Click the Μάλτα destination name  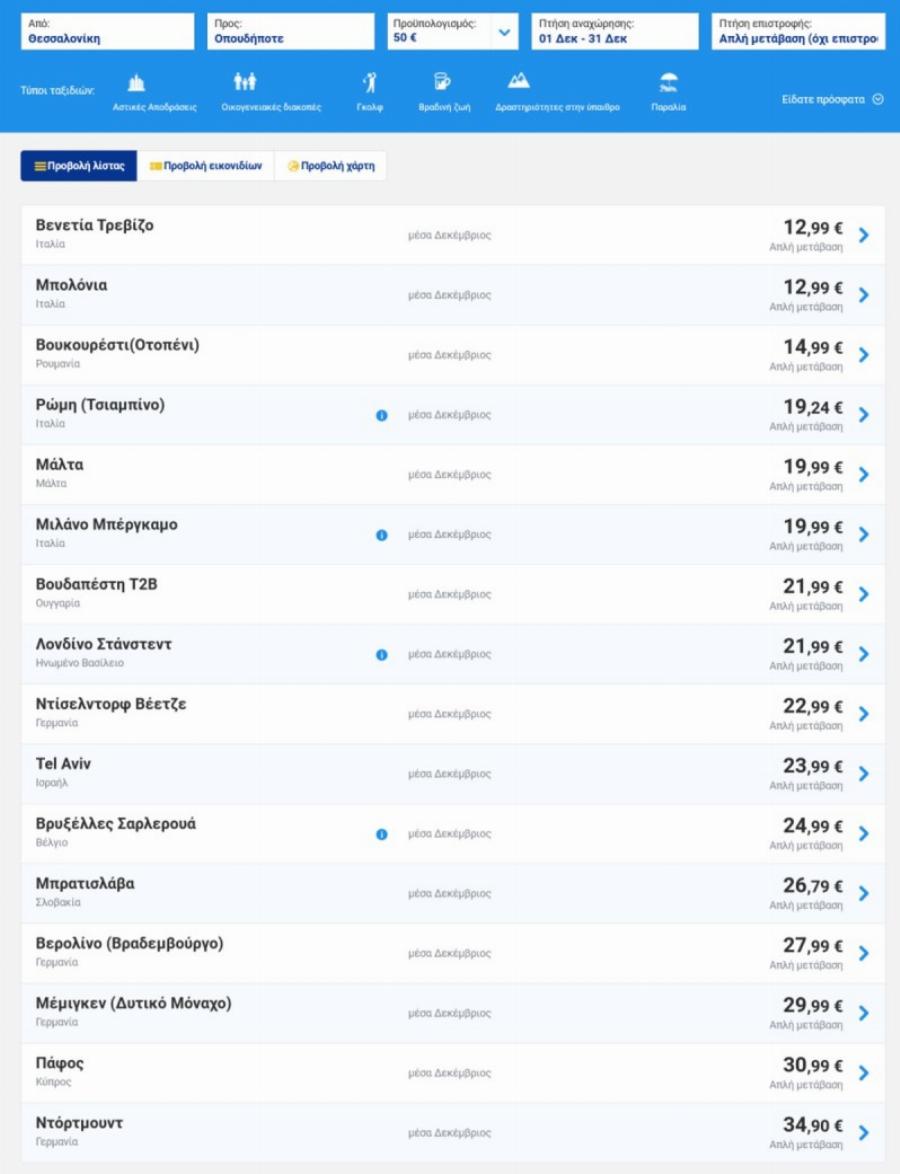click(60, 465)
